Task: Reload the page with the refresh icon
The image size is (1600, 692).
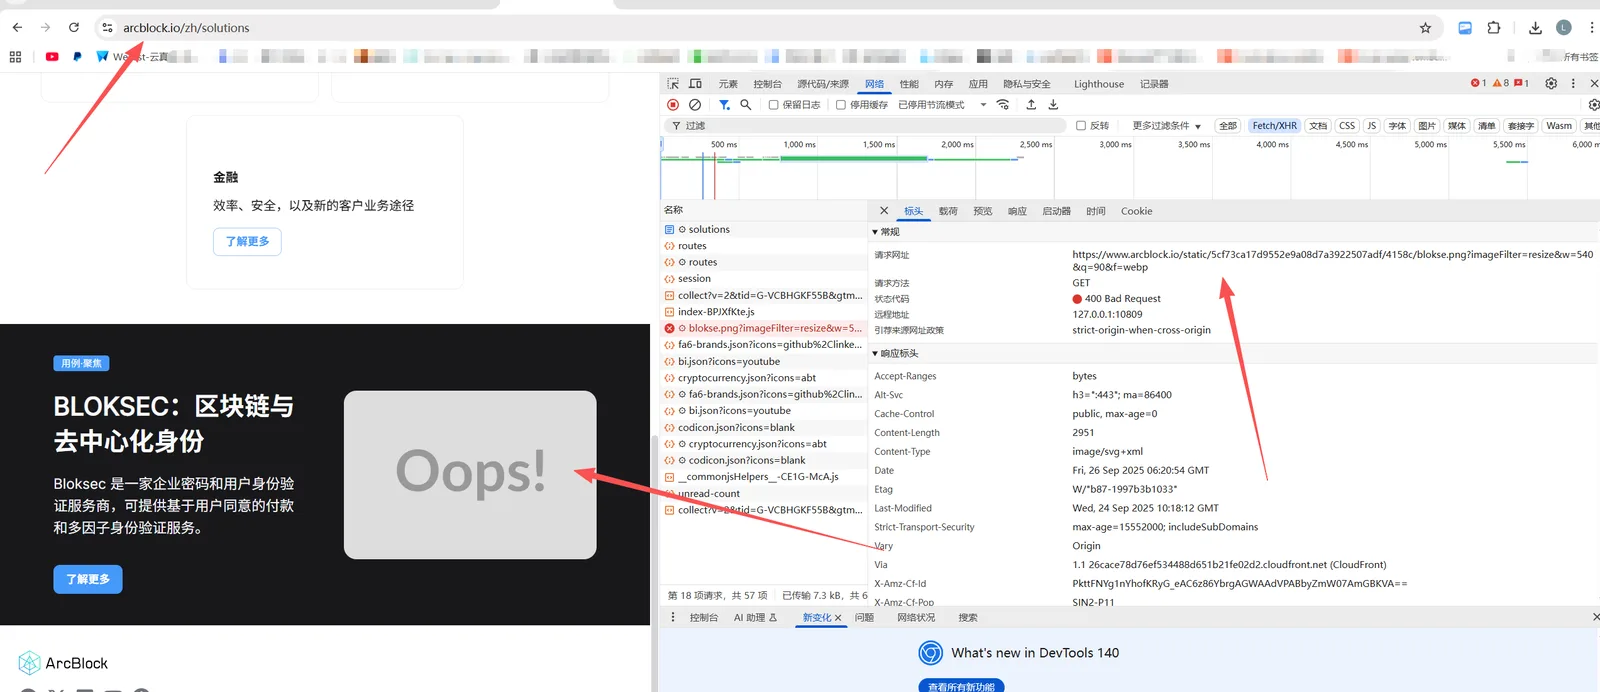Action: [74, 28]
